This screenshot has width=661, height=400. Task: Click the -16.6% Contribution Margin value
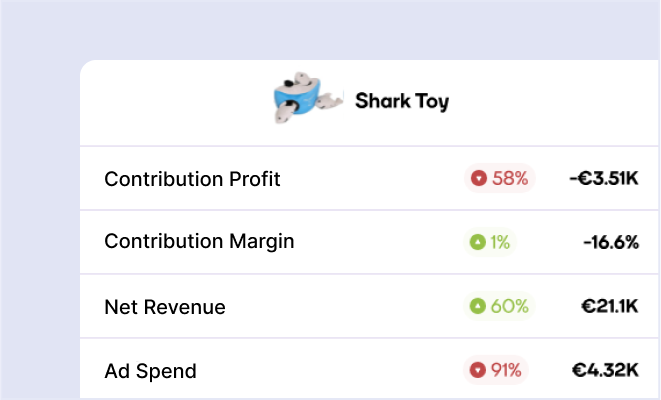pos(611,242)
